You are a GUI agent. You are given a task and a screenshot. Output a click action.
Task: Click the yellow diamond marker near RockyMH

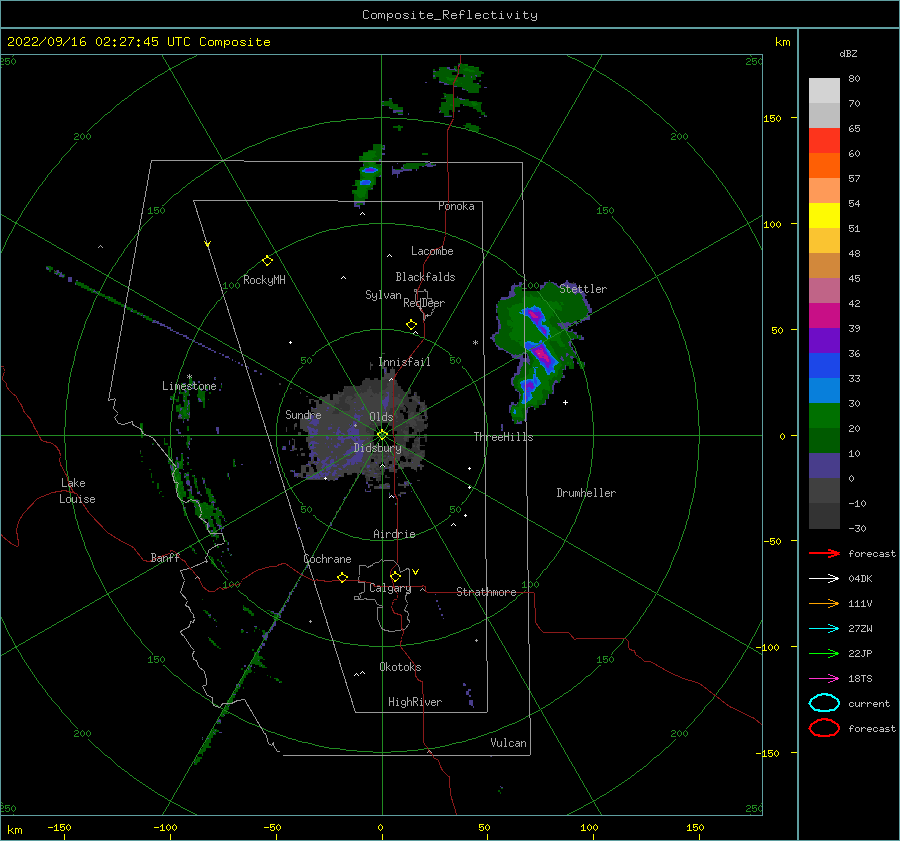(267, 261)
